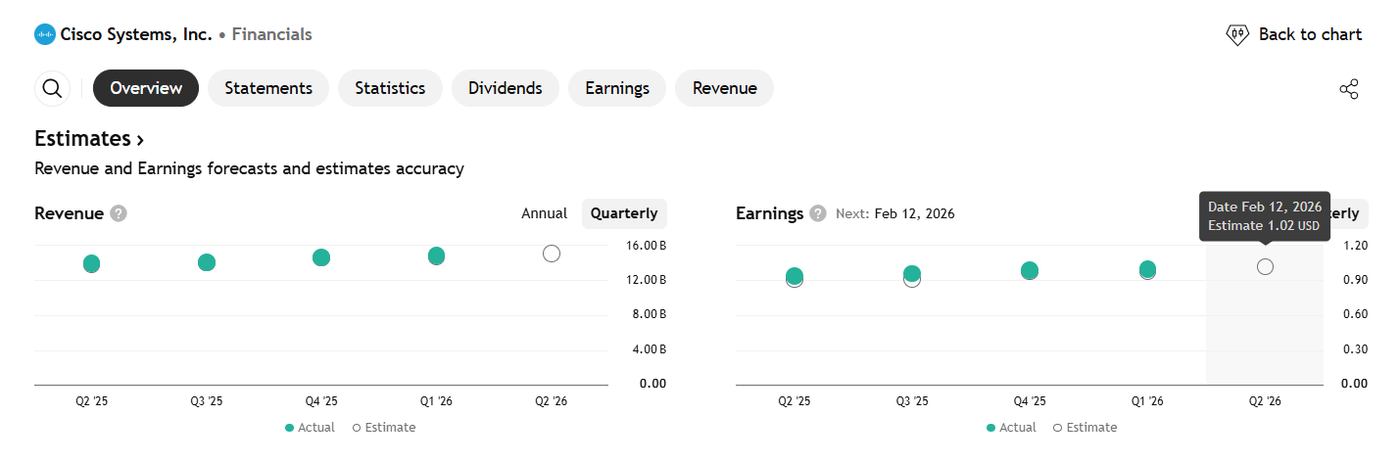The height and width of the screenshot is (462, 1400).
Task: Click Q1 '26 earnings actual dot
Action: coord(1147,269)
